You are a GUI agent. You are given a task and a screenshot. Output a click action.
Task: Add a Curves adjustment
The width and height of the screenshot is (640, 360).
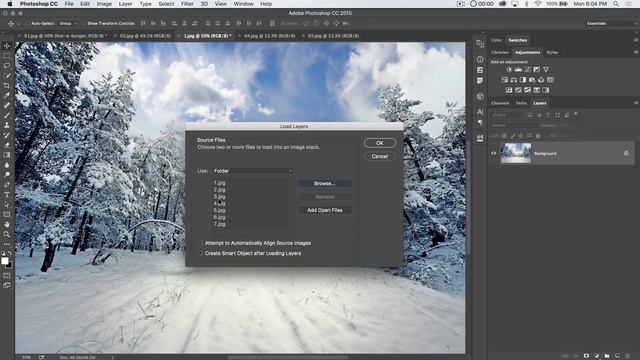(x=527, y=69)
